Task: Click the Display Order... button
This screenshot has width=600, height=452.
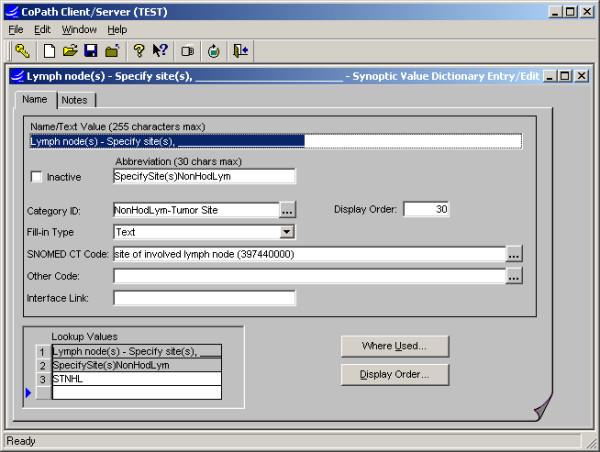Action: point(395,375)
